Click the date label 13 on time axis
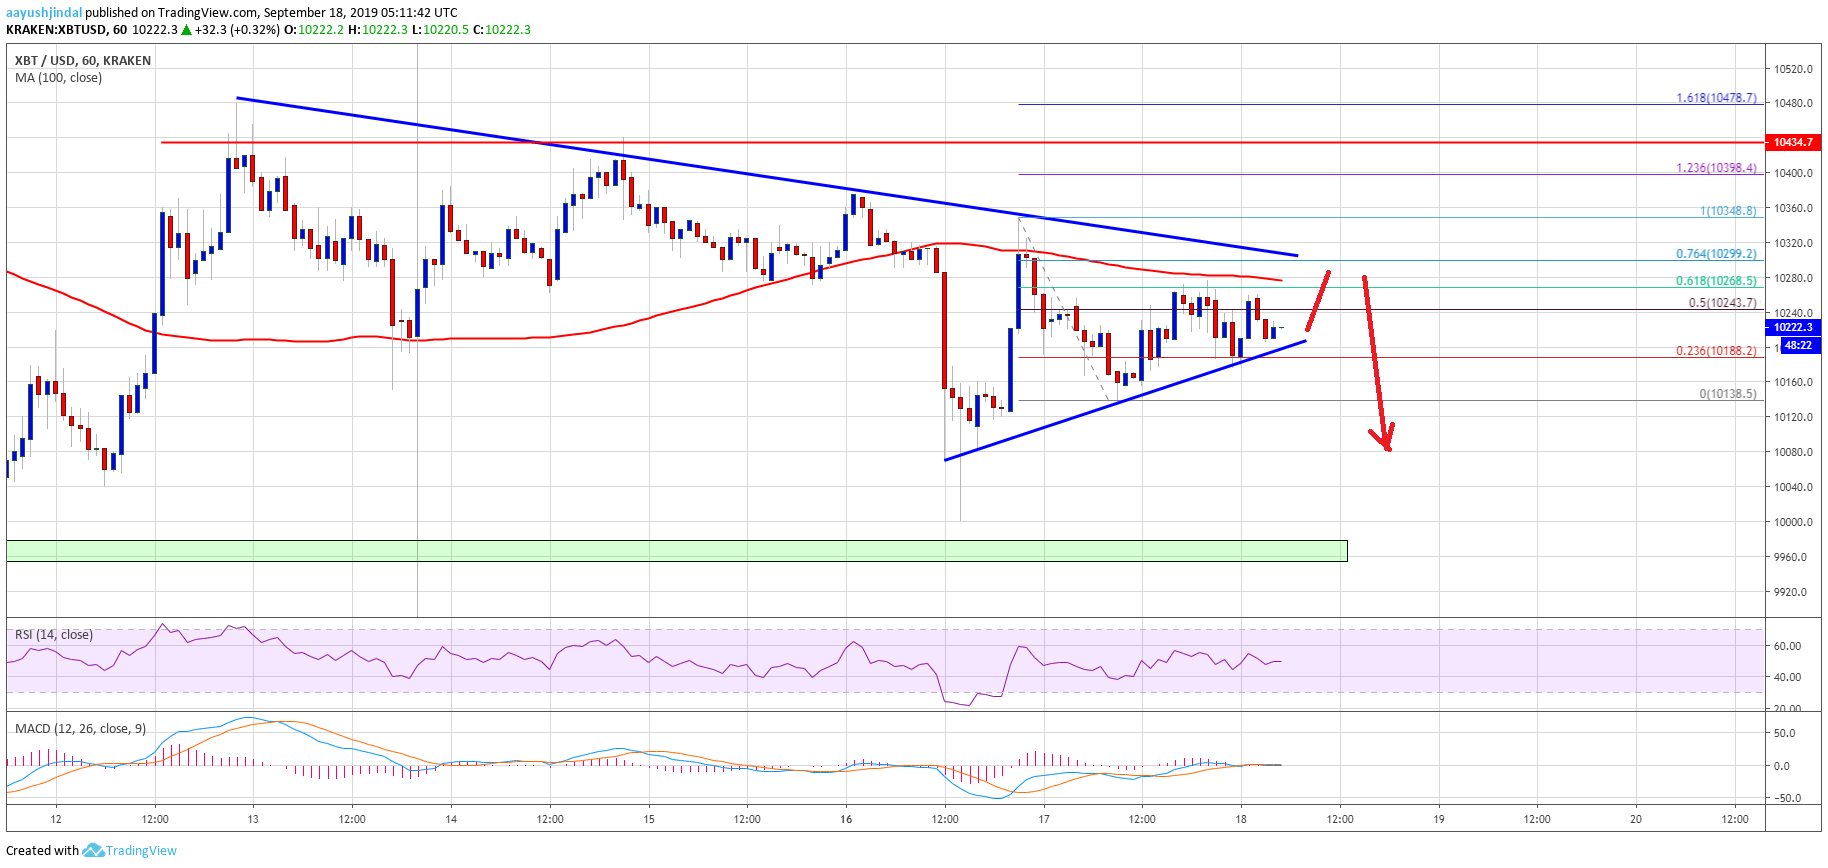Screen dimensions: 1828x868 253,819
